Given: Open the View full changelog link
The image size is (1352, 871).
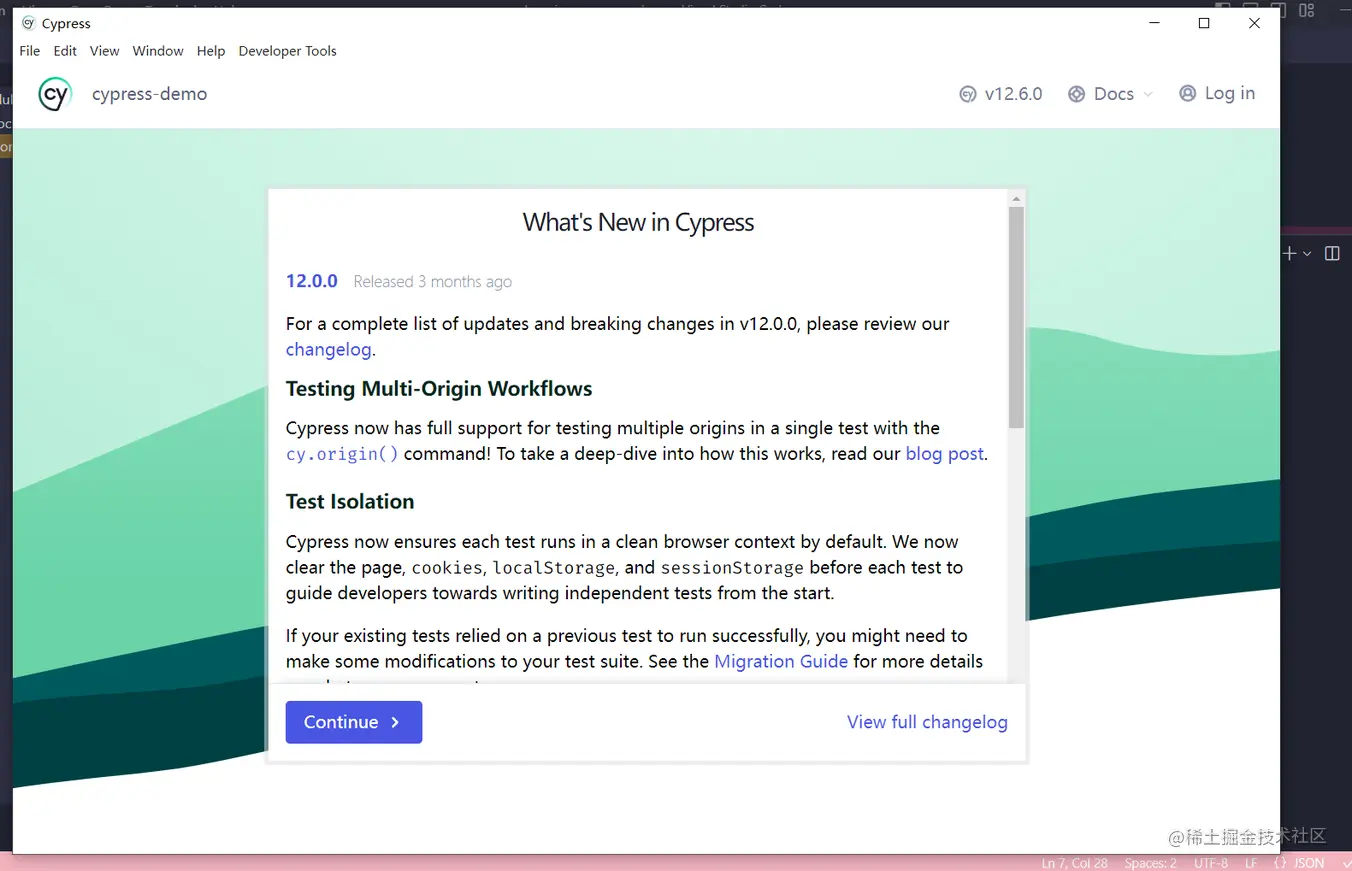Looking at the screenshot, I should click(927, 722).
